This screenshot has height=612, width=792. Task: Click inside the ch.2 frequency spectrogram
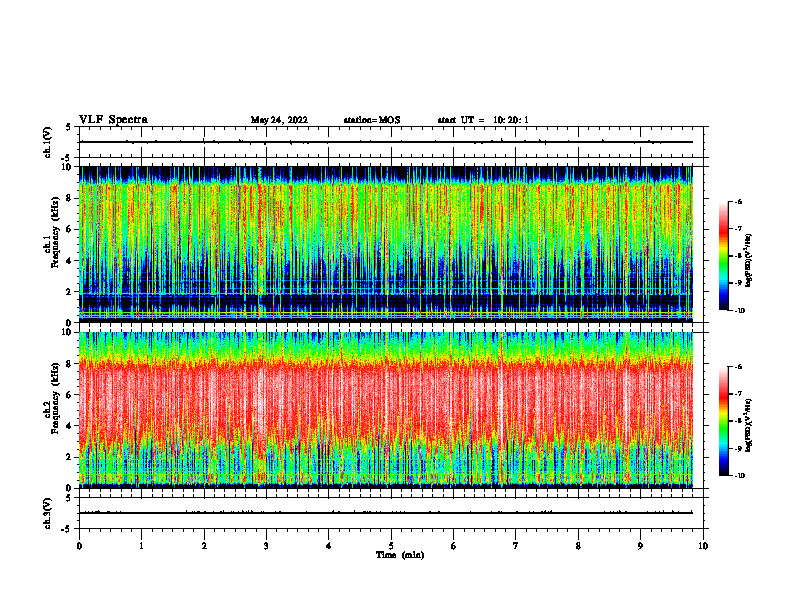tap(385, 410)
